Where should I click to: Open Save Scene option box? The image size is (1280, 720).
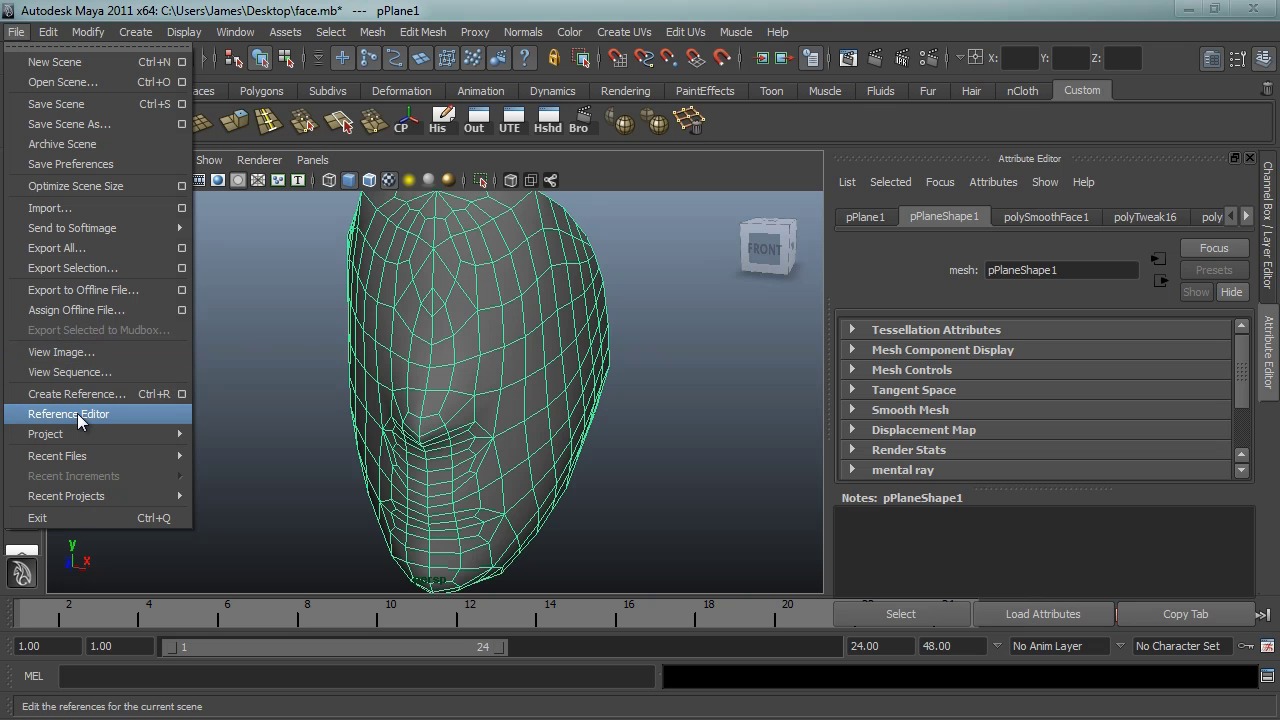182,104
